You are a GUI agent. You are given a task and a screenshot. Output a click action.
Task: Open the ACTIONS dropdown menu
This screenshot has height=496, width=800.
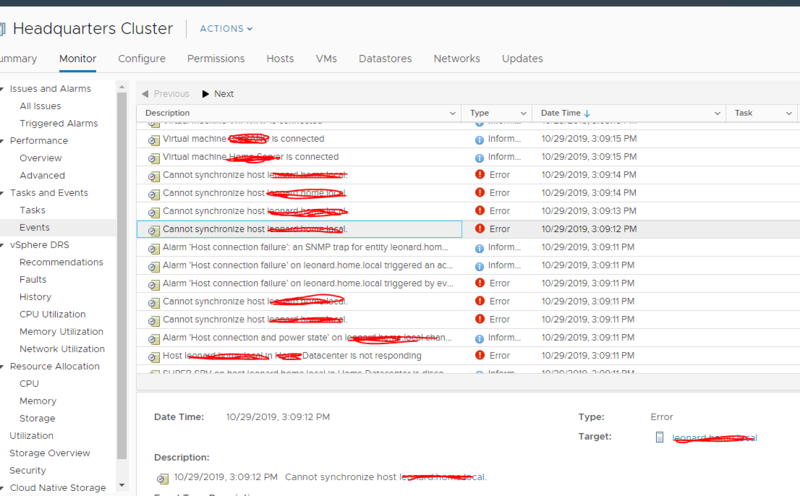(226, 29)
